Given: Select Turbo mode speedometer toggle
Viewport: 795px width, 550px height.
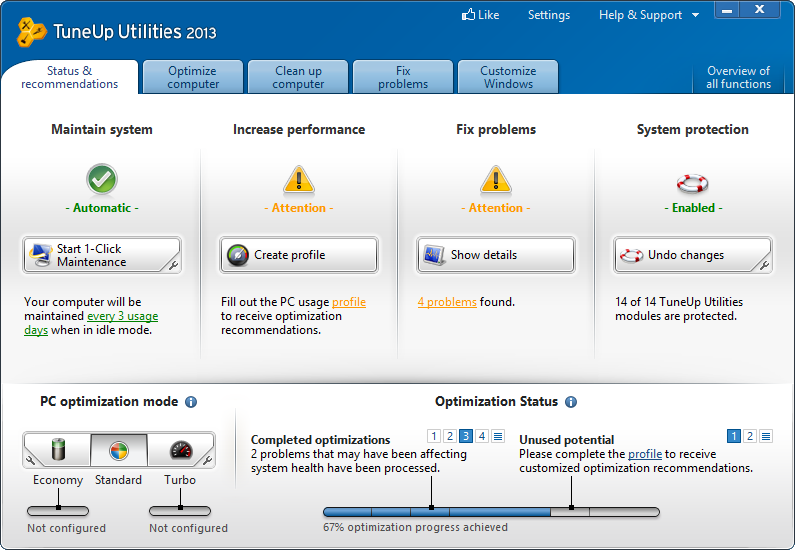Looking at the screenshot, I should click(x=180, y=450).
